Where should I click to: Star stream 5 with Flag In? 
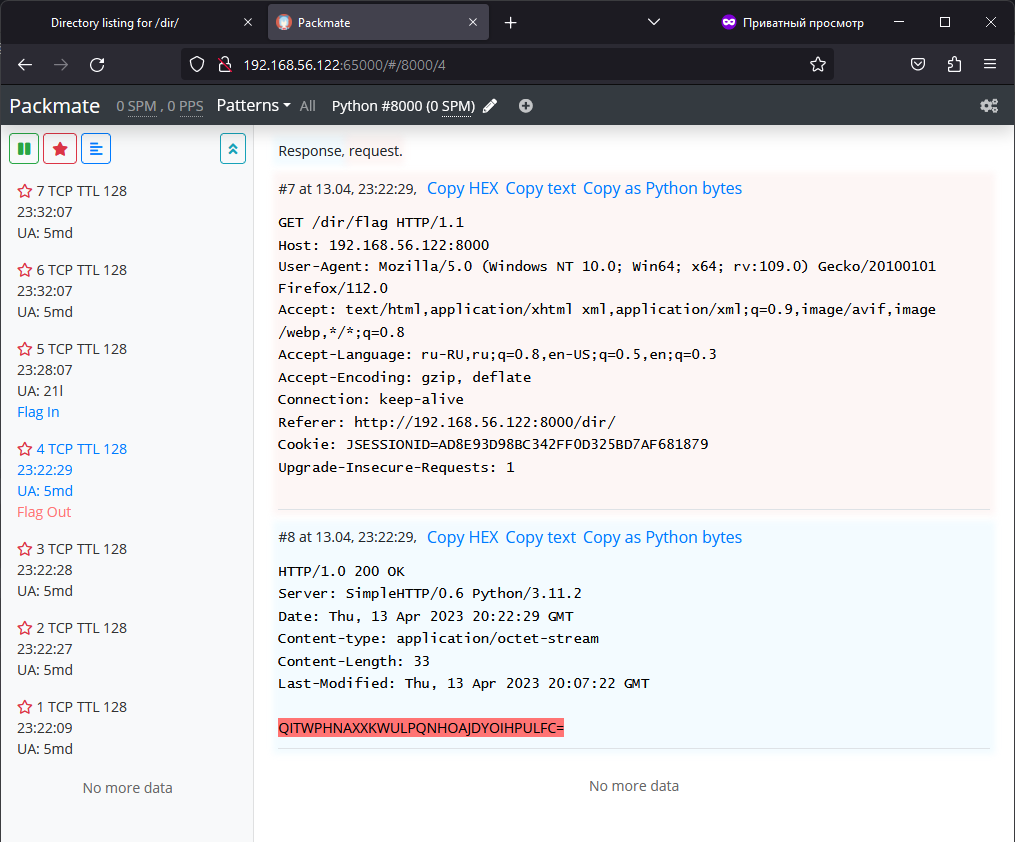point(25,349)
